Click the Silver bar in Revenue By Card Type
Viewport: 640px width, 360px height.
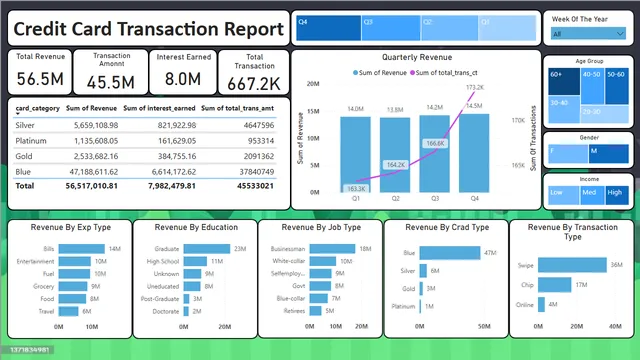tap(423, 271)
